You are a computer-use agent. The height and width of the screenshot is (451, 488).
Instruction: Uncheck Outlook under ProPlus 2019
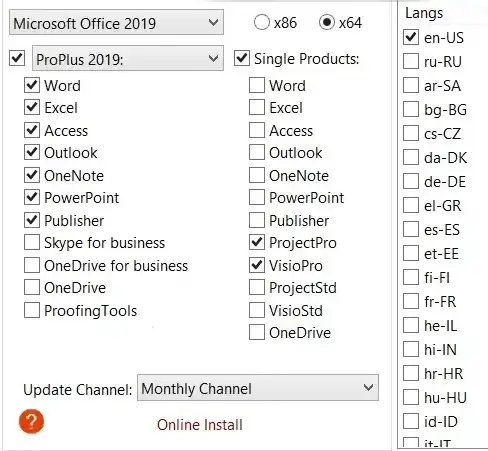click(x=32, y=152)
